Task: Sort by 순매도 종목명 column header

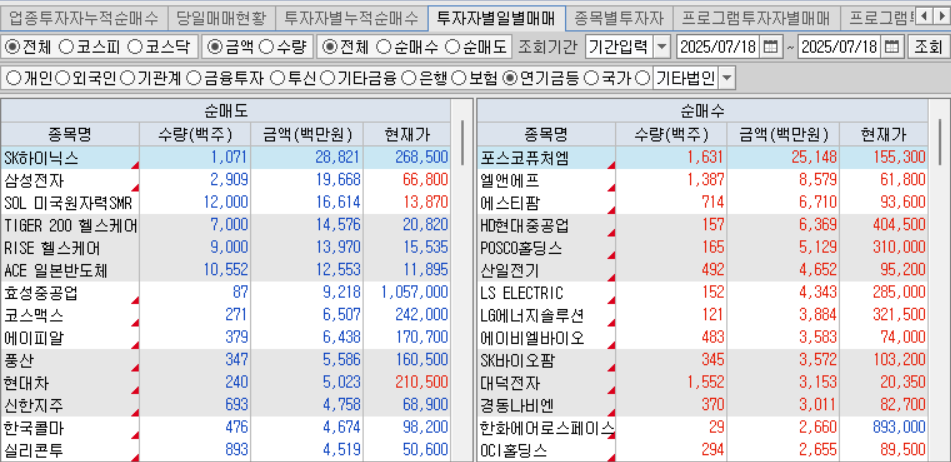Action: [x=70, y=134]
